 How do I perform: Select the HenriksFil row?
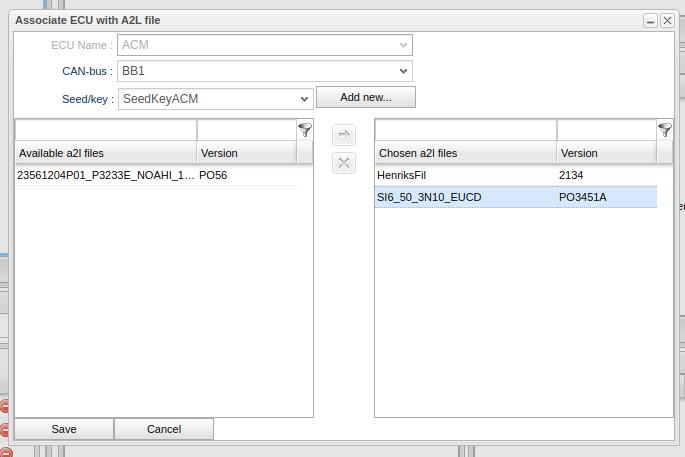point(465,175)
